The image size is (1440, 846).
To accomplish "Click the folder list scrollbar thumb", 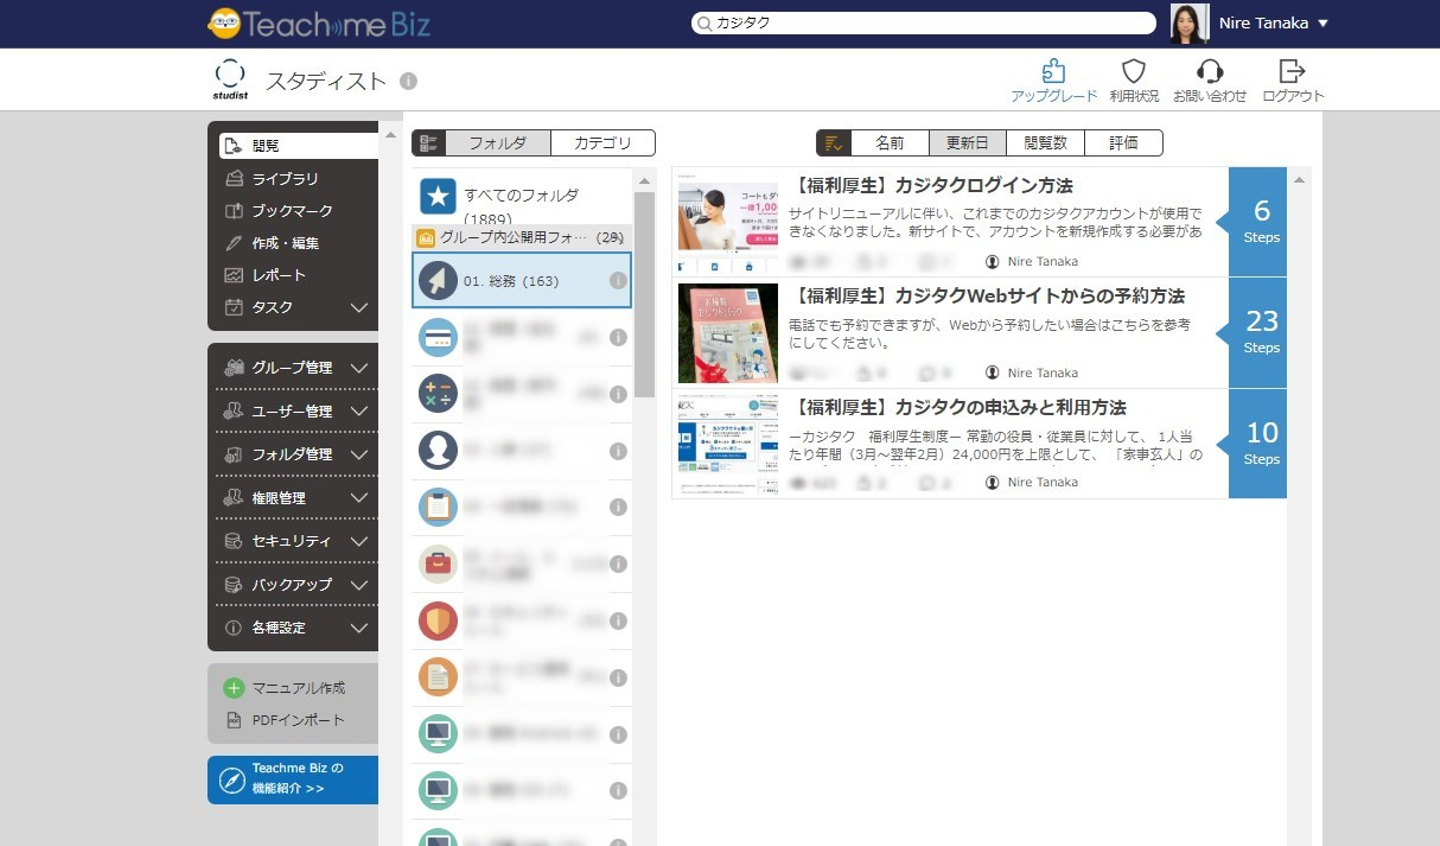I will coord(645,295).
